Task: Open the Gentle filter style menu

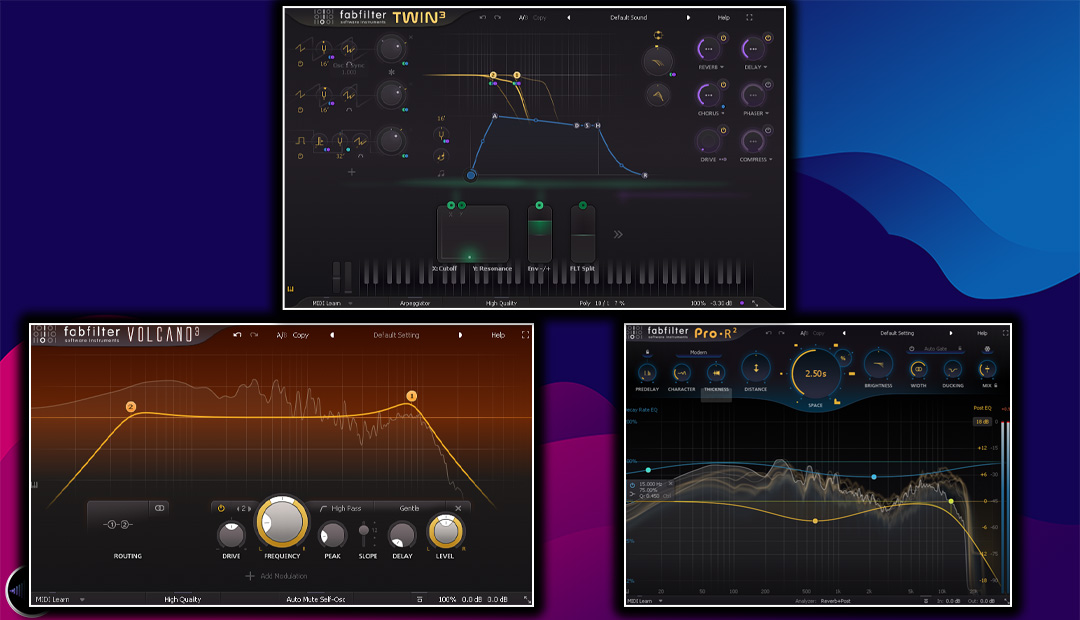Action: pyautogui.click(x=409, y=508)
